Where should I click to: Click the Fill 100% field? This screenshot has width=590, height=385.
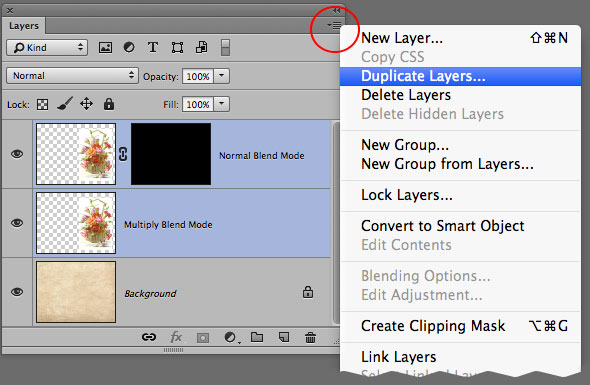(x=198, y=104)
